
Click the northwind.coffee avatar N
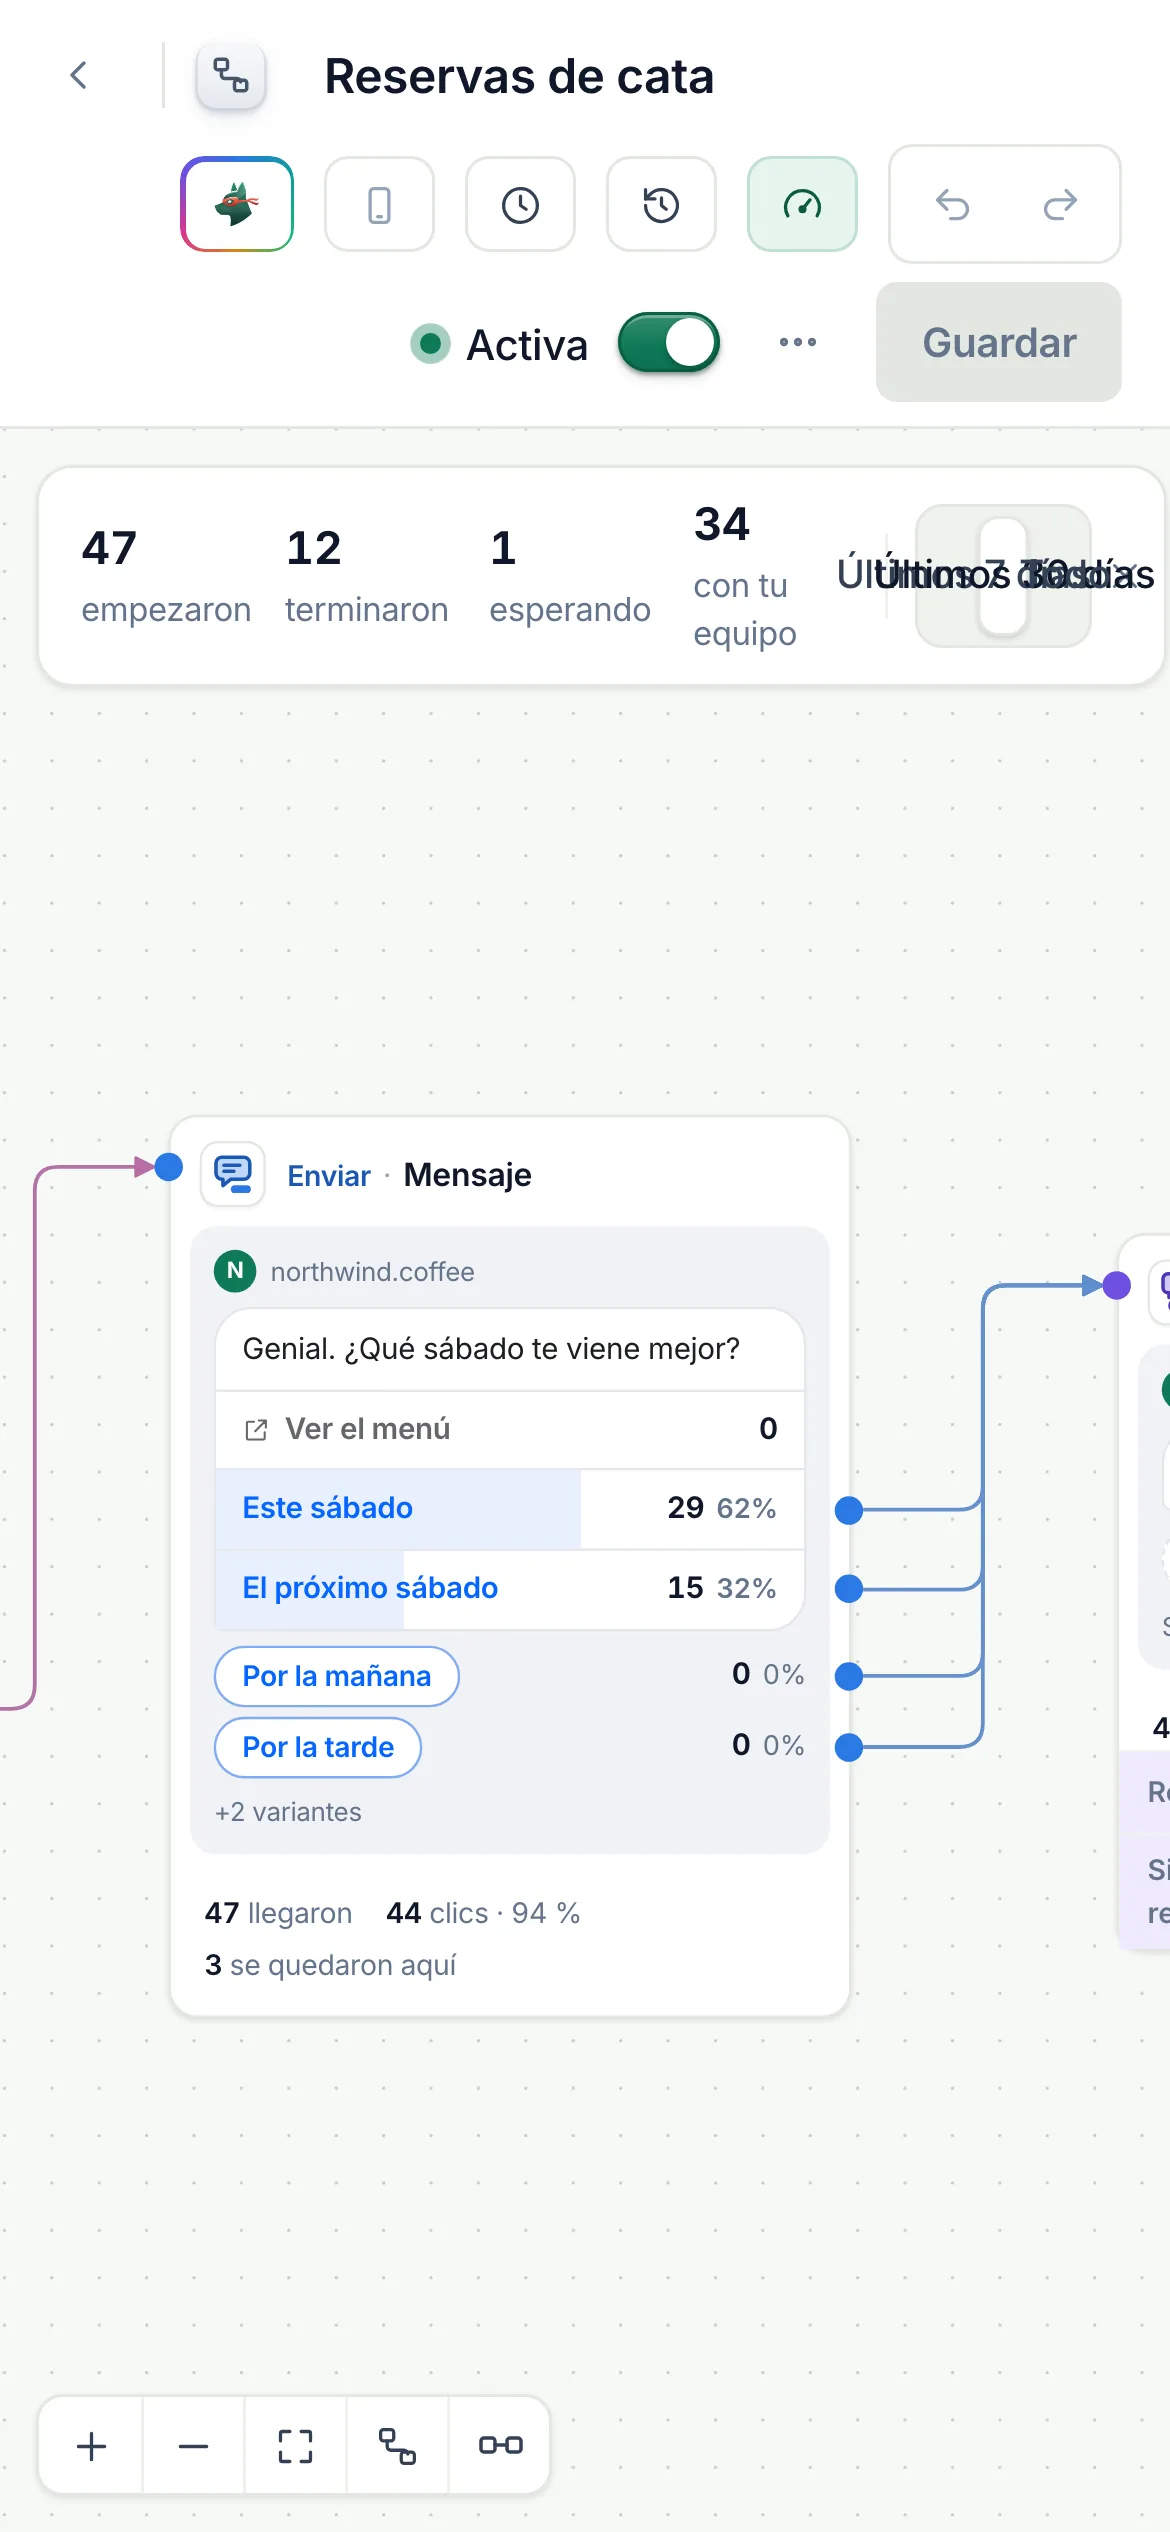[x=235, y=1271]
